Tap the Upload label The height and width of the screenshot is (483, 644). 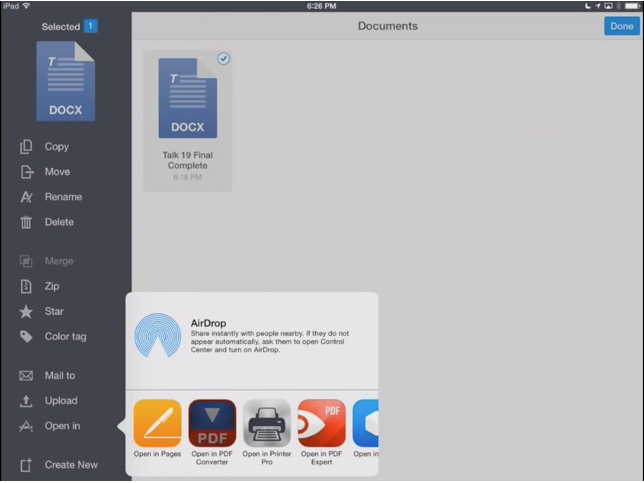click(x=61, y=401)
